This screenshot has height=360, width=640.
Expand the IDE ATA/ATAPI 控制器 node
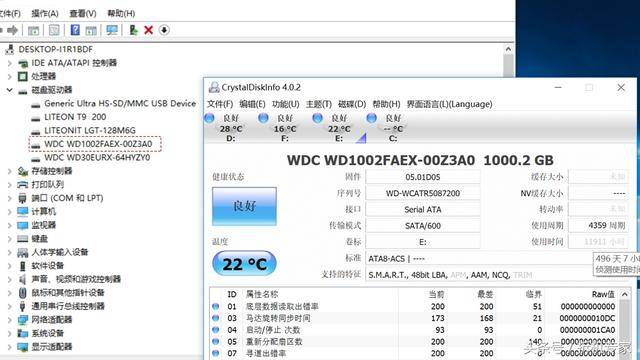(9, 63)
